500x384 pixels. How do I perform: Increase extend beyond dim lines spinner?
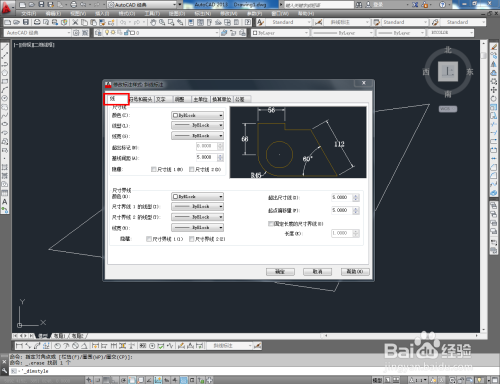tap(356, 196)
